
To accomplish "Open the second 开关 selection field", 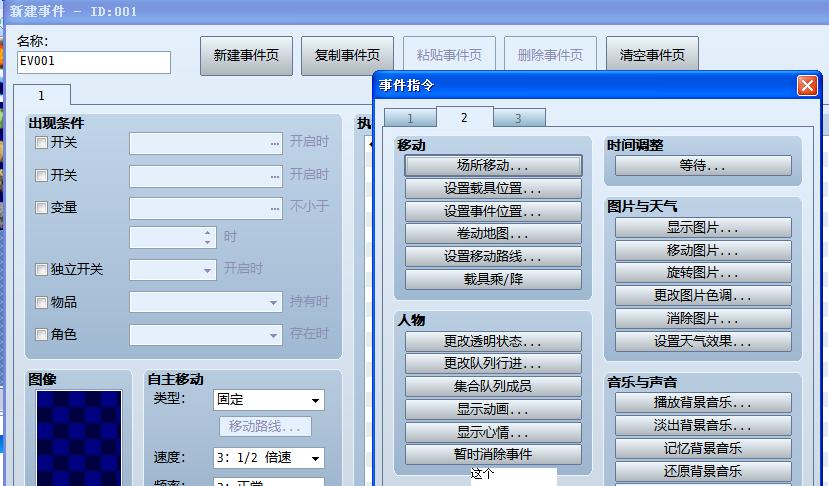I will (206, 176).
